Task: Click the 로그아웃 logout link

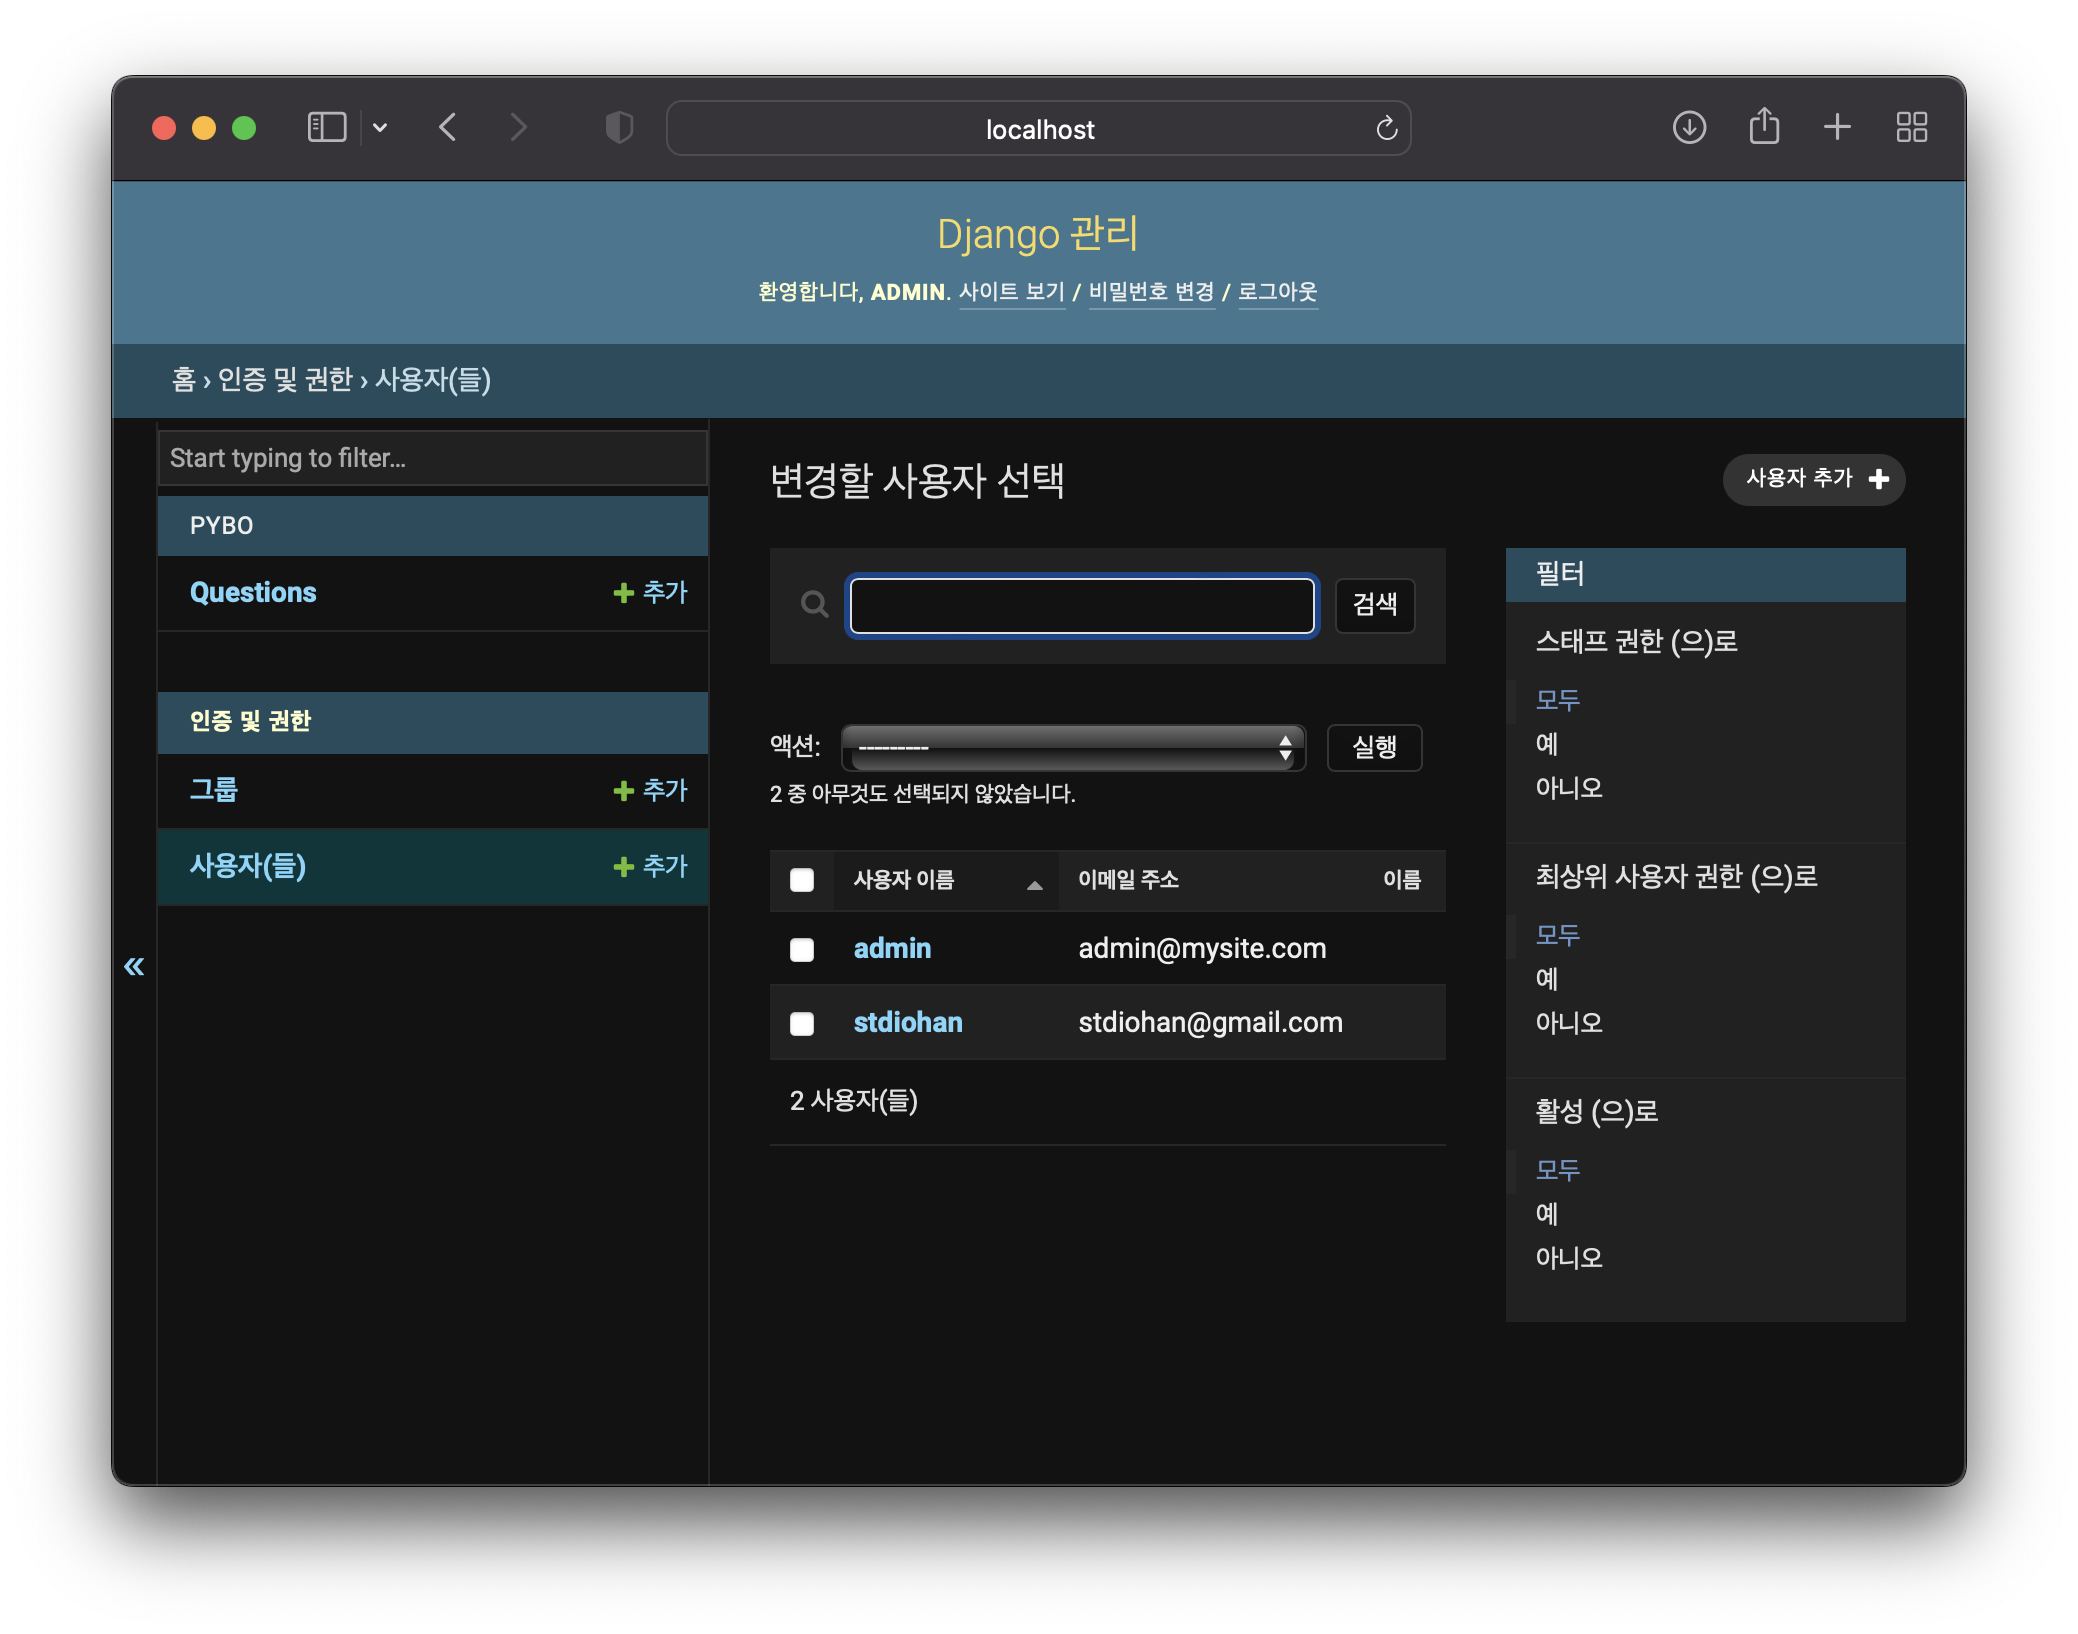Action: (x=1277, y=292)
